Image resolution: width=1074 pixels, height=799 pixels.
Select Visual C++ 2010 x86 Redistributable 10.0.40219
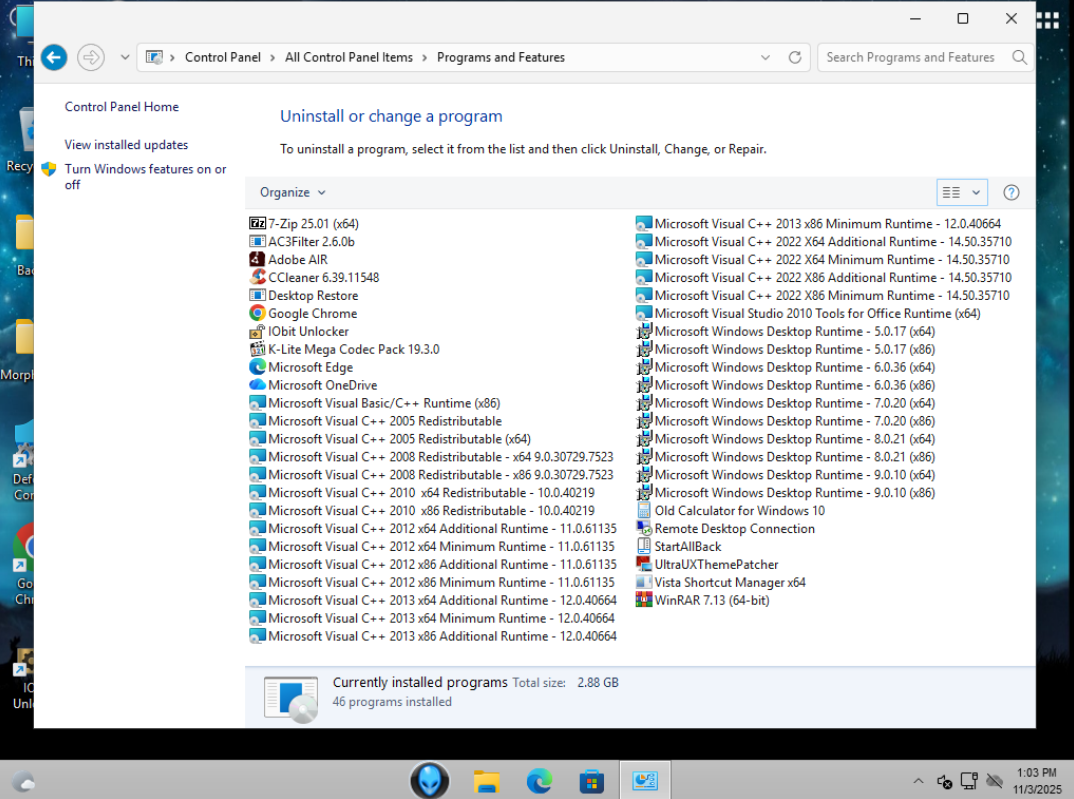422,511
